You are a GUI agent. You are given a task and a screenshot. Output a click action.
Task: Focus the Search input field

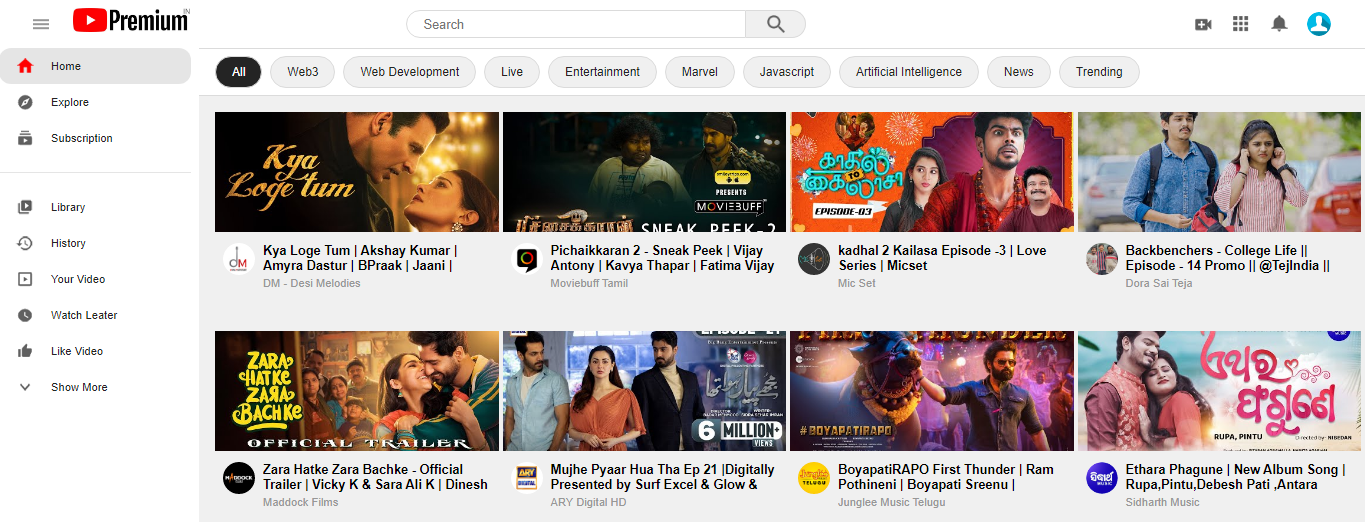point(576,24)
